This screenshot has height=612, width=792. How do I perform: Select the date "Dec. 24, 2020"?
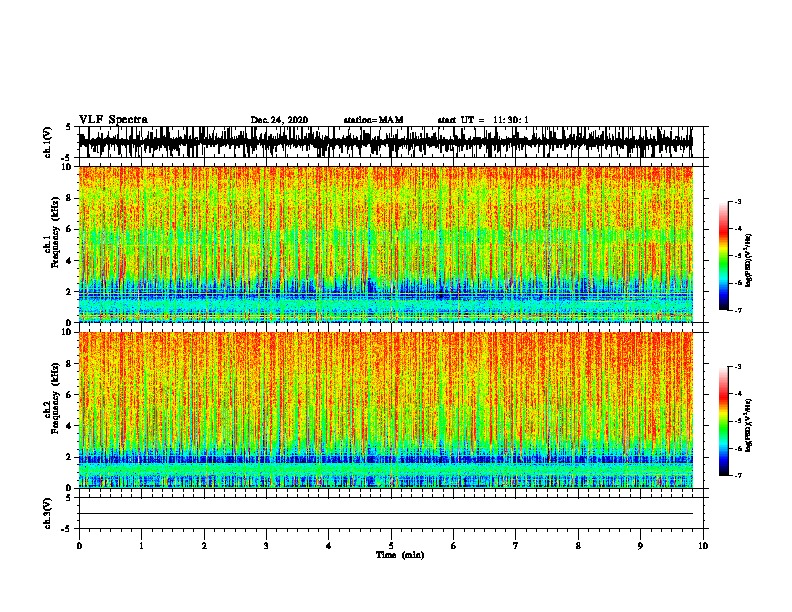[279, 120]
